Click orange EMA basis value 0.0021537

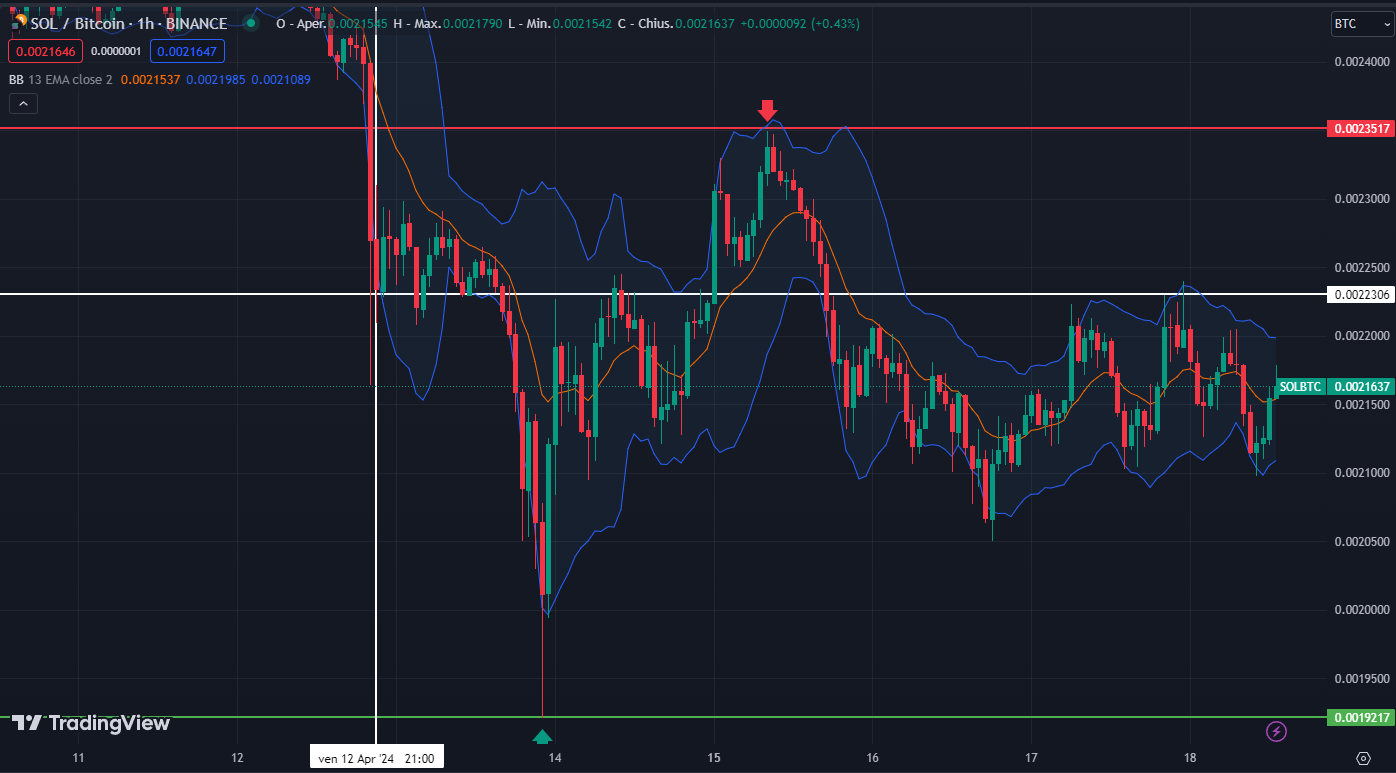click(150, 79)
